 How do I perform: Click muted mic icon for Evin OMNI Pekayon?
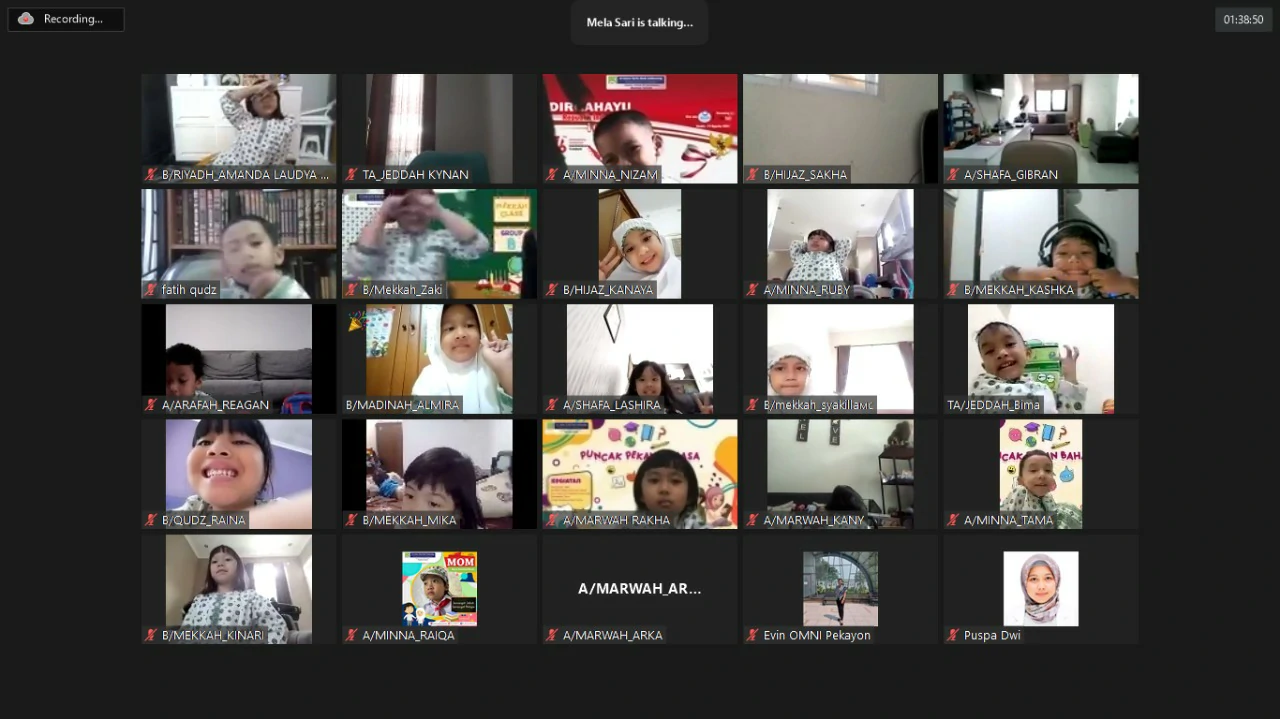(x=753, y=635)
